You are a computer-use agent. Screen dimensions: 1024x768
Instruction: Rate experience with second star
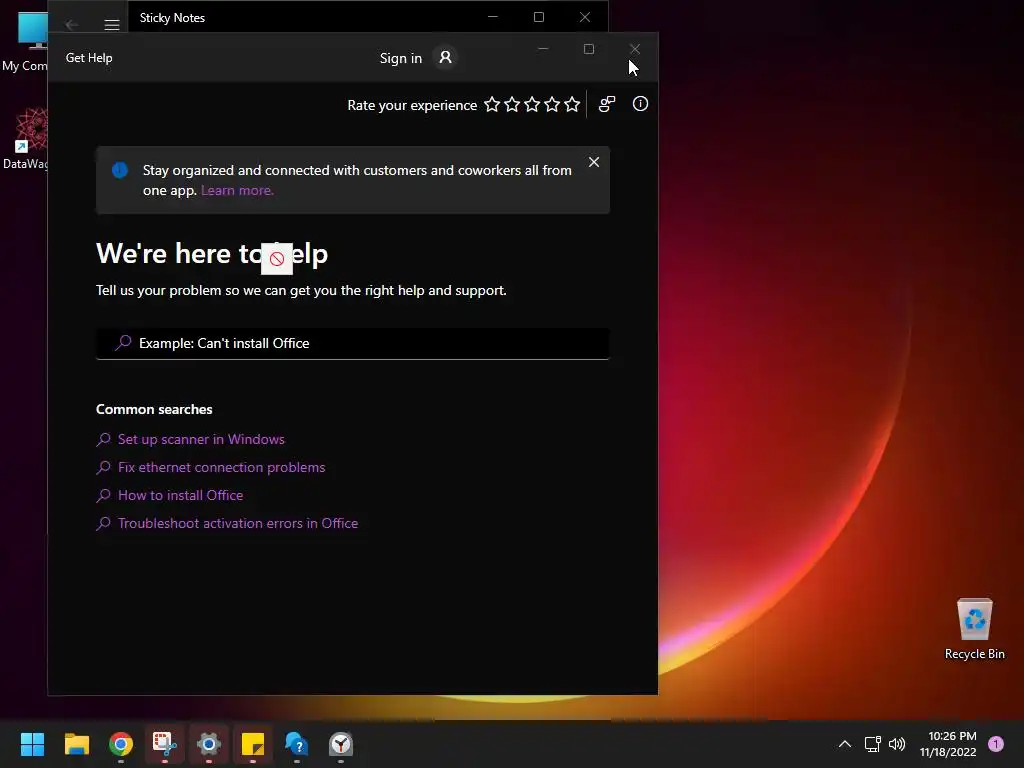click(x=513, y=104)
